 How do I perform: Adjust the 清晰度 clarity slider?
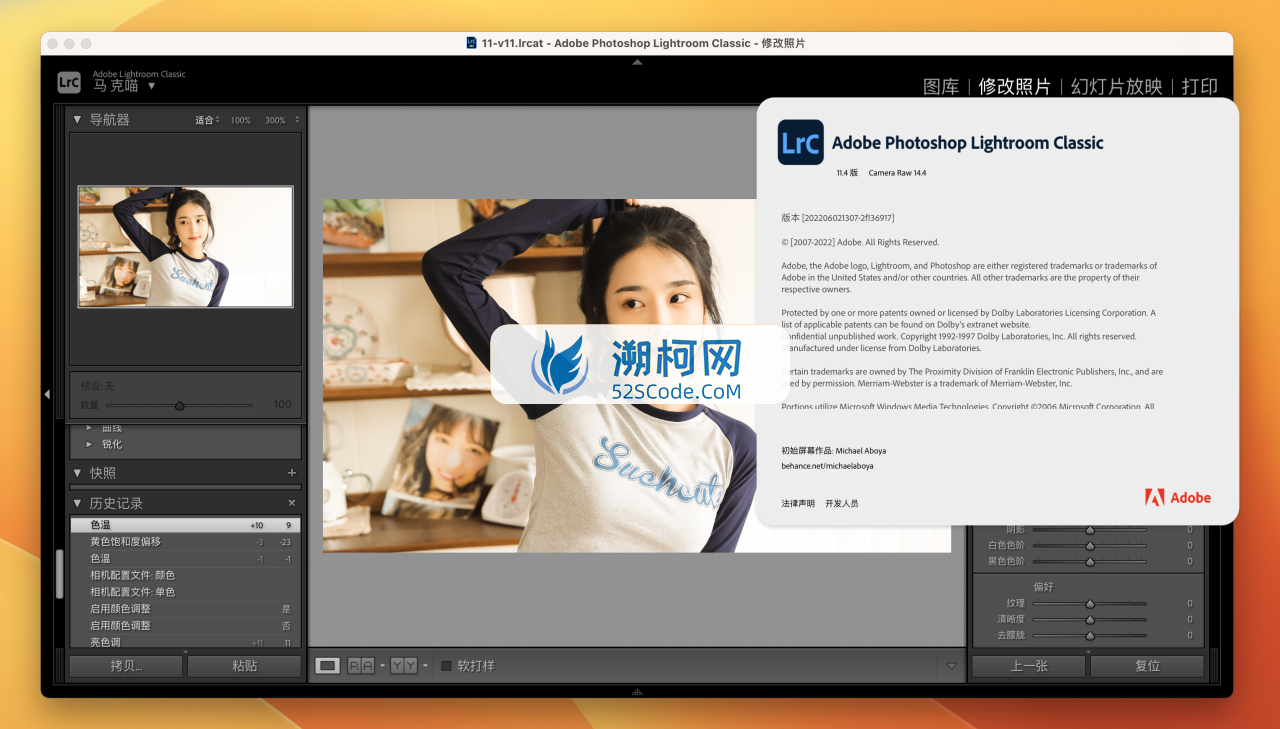(1090, 619)
